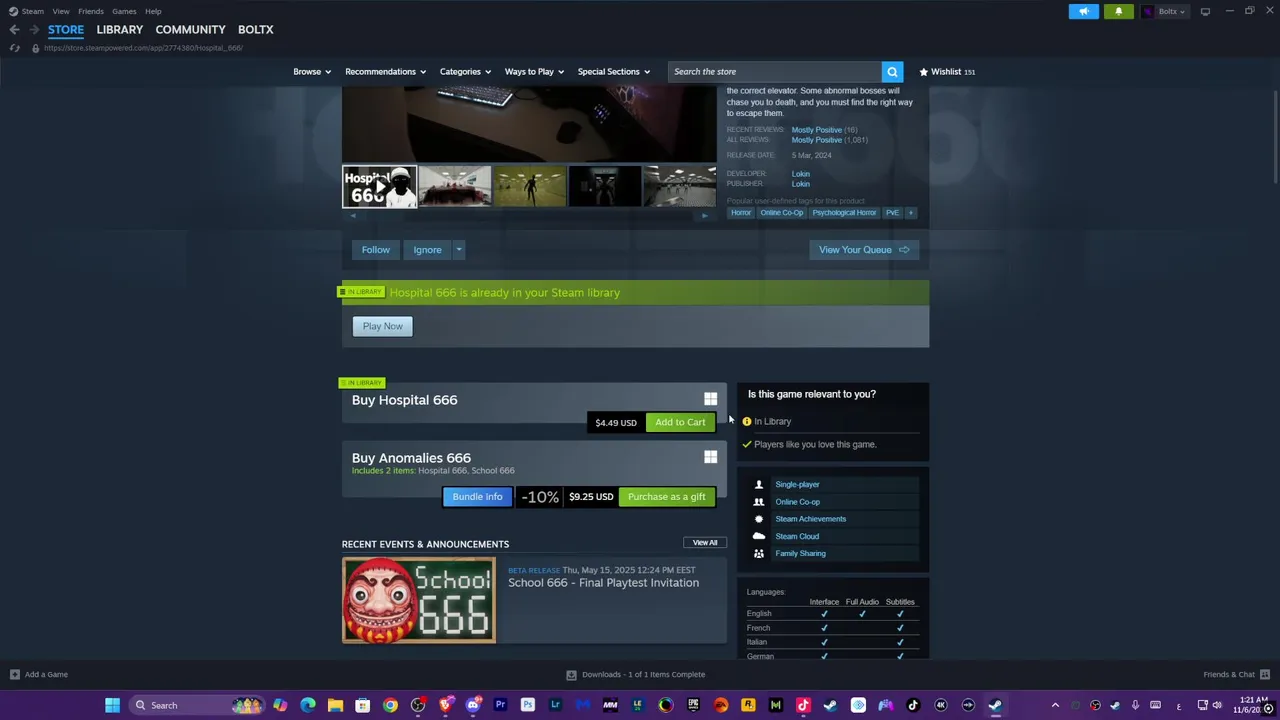Click the Psychological Horror tag
The width and height of the screenshot is (1280, 720).
pos(844,213)
